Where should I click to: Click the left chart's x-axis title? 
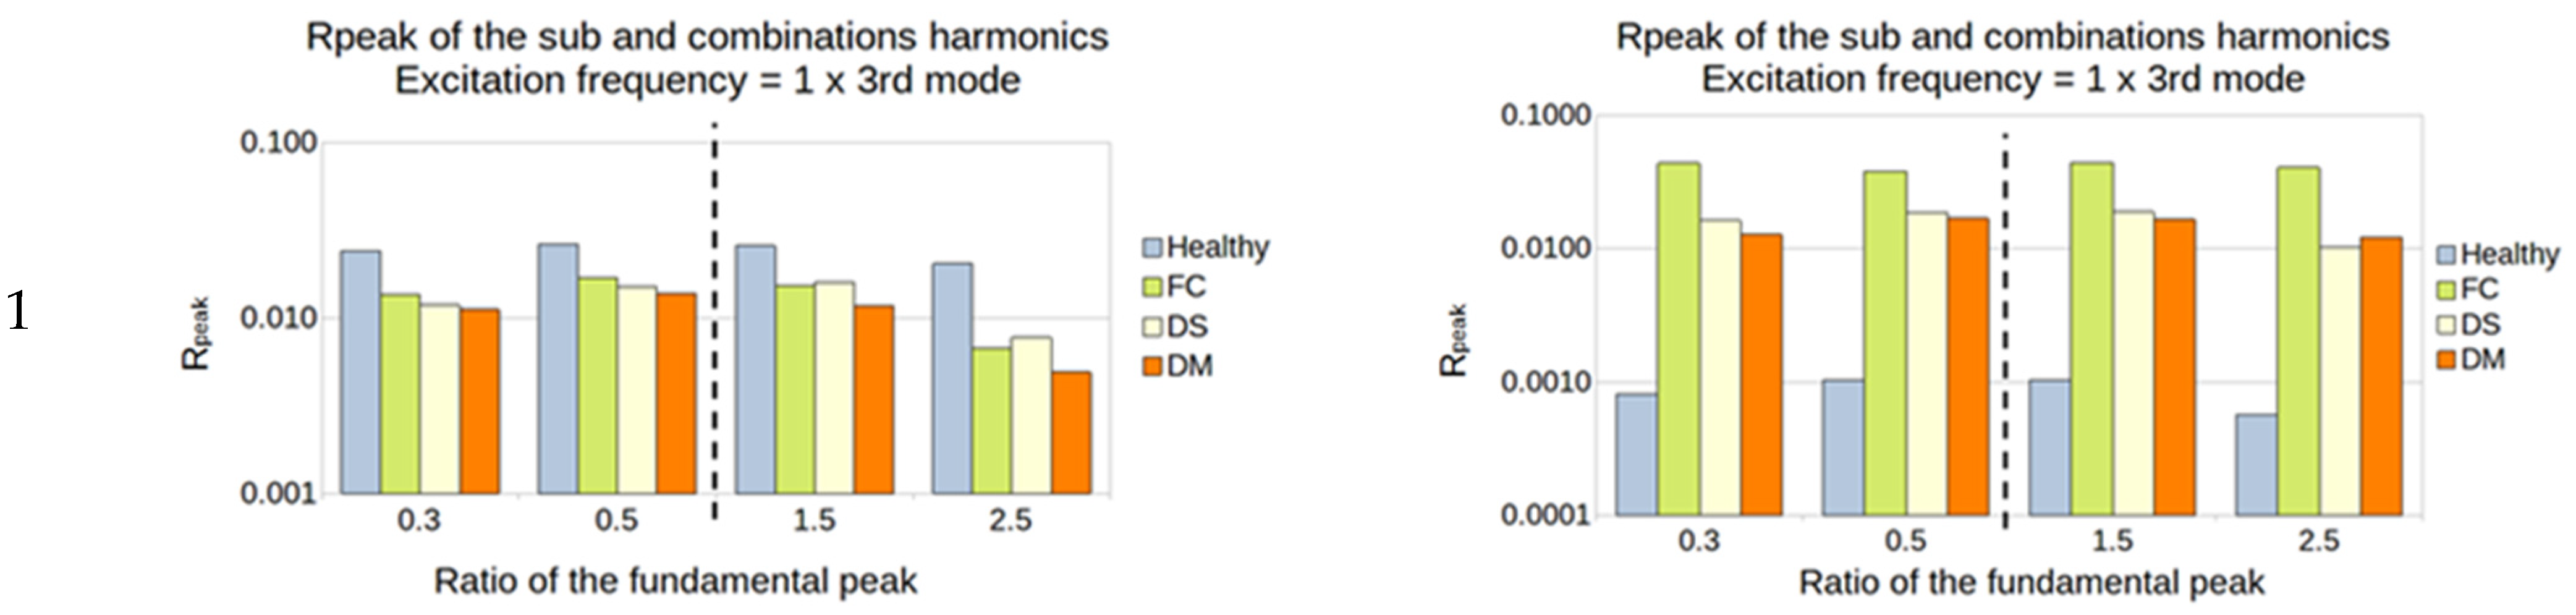pyautogui.click(x=675, y=581)
